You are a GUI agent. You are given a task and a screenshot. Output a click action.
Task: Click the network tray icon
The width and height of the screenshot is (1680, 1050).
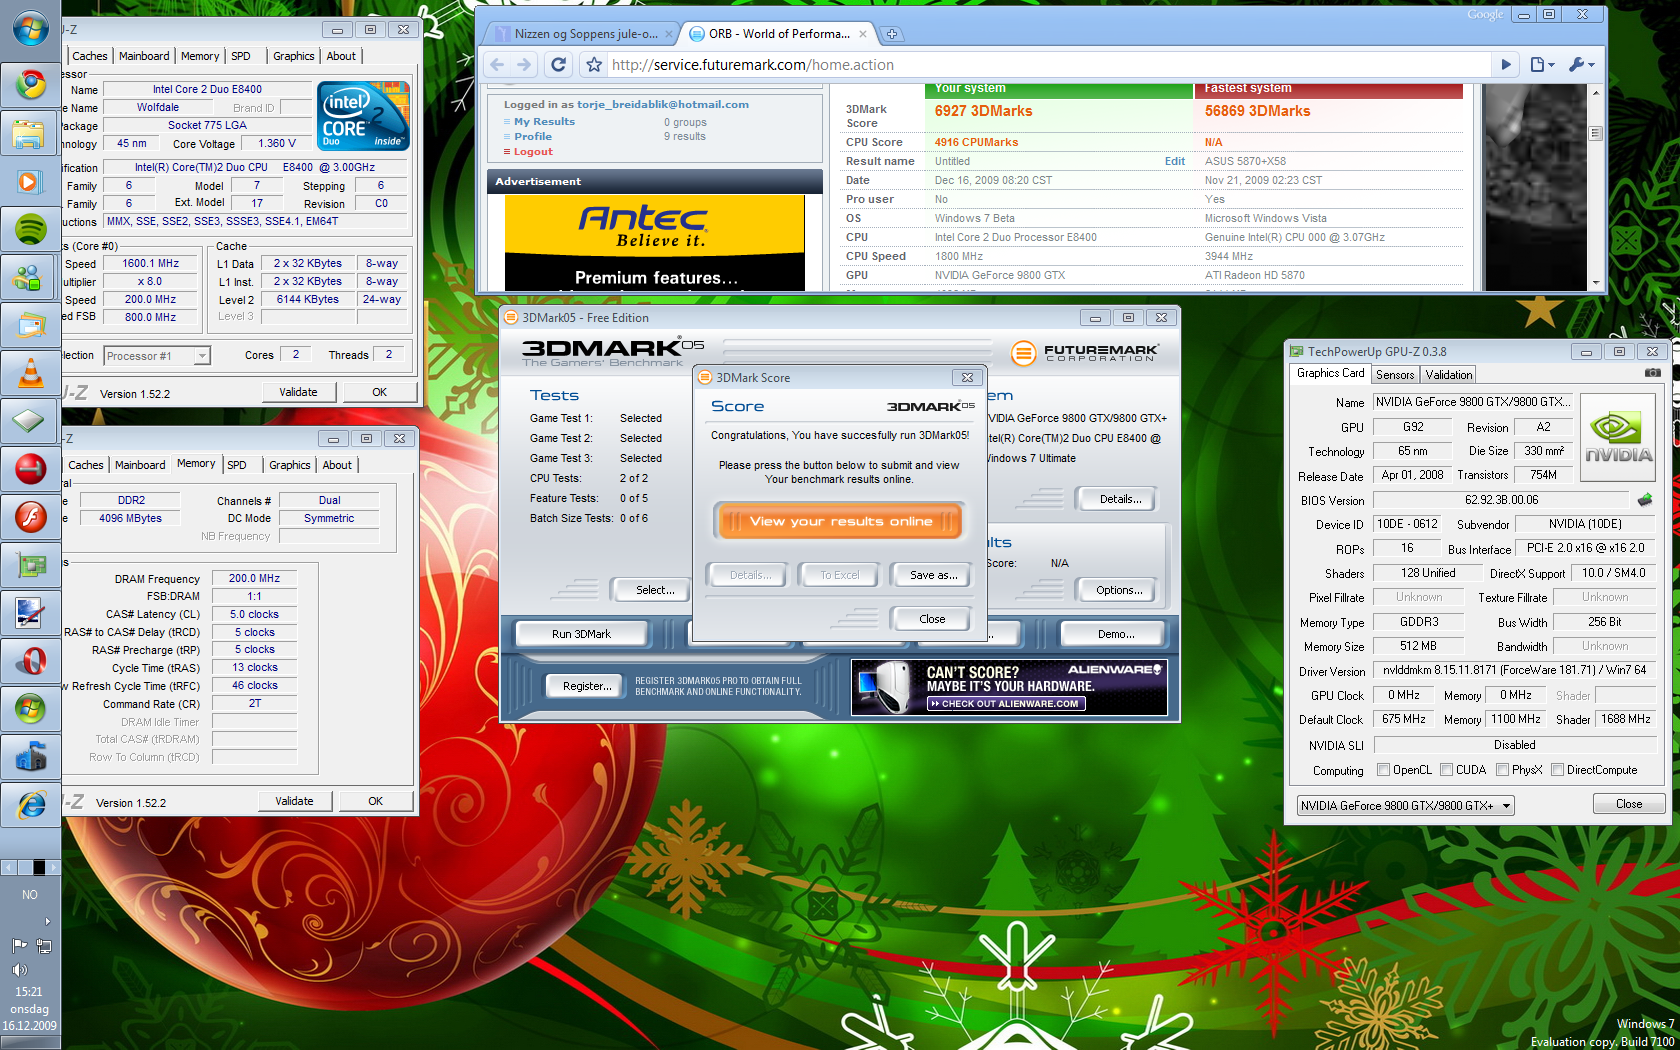coord(43,945)
